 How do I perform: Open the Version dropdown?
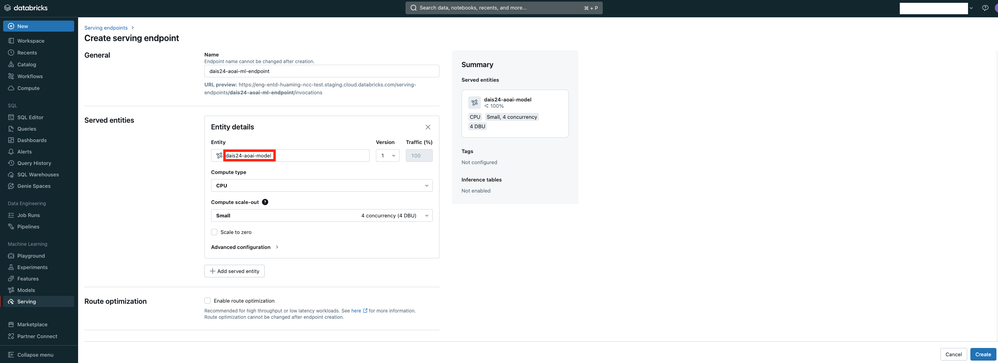point(388,155)
